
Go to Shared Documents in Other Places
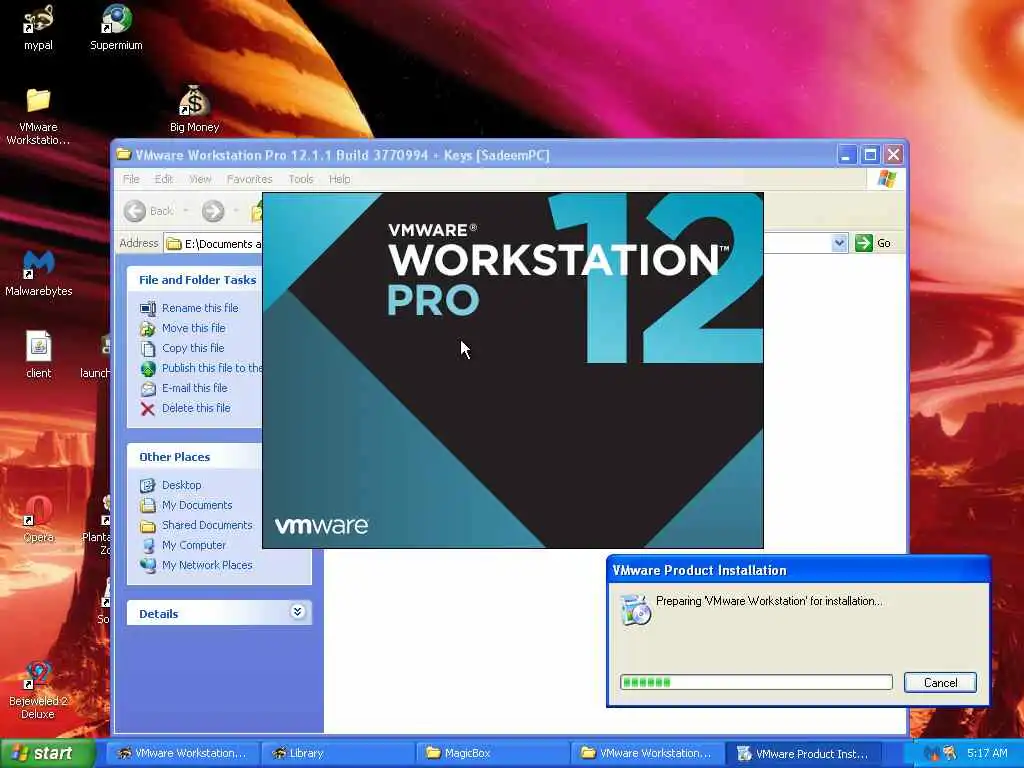pyautogui.click(x=206, y=525)
